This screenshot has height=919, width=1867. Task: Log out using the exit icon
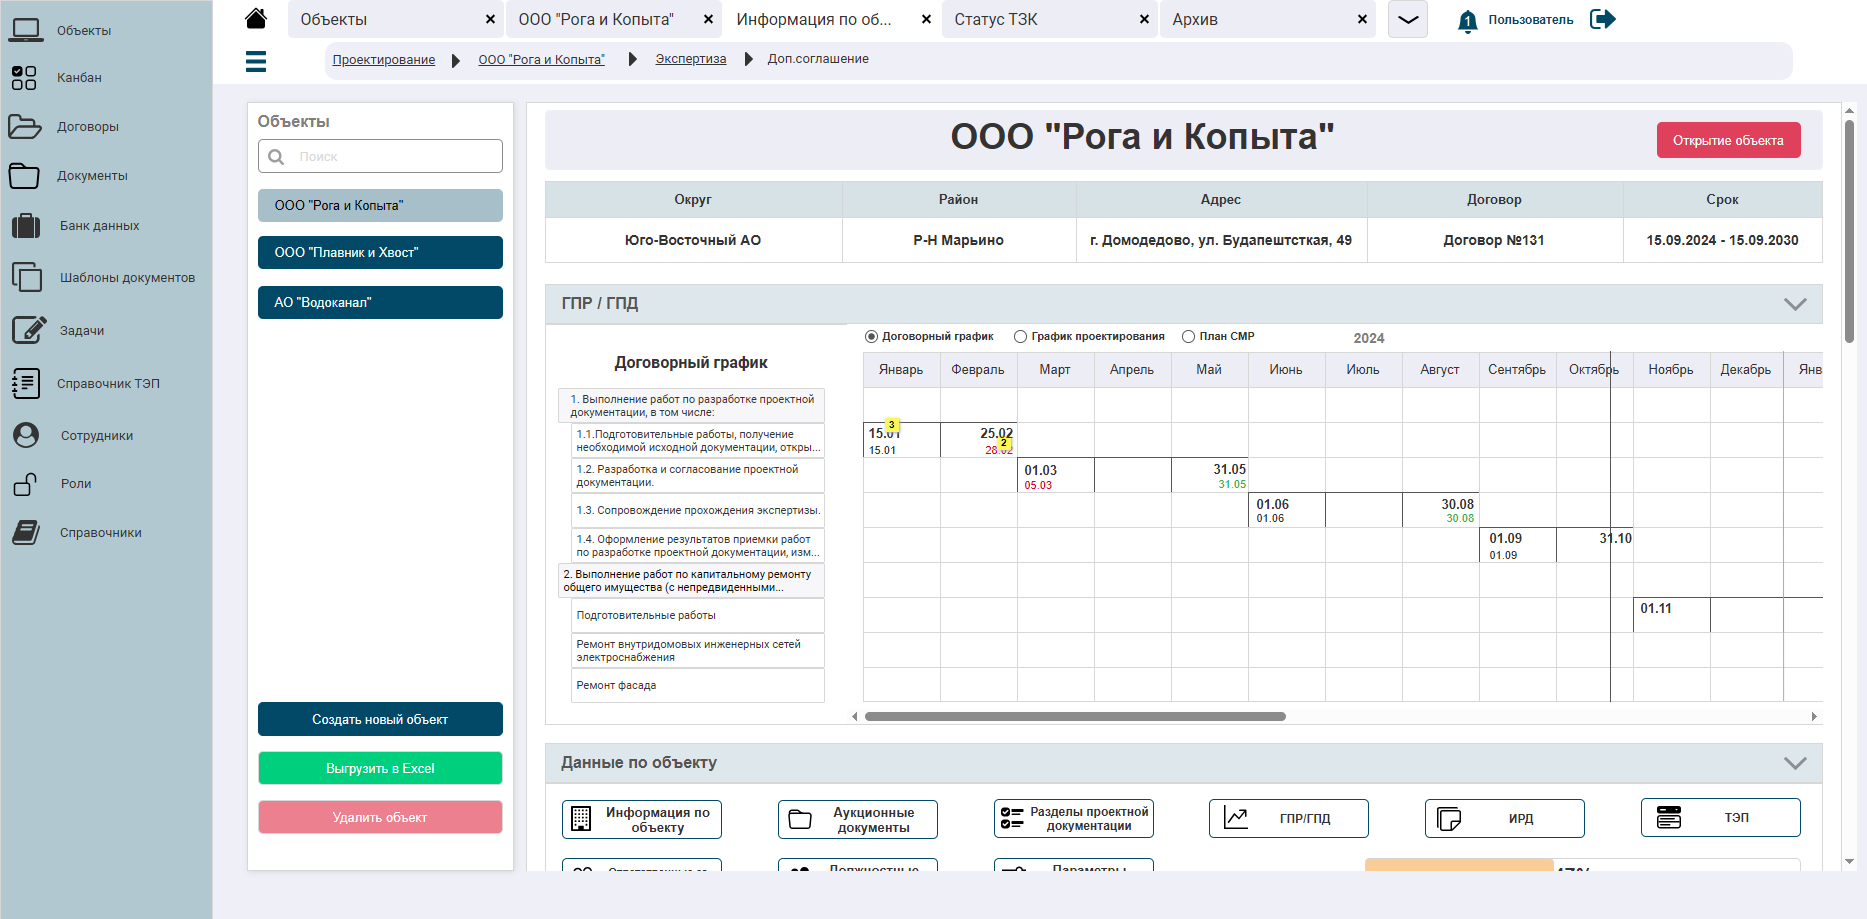pos(1603,19)
